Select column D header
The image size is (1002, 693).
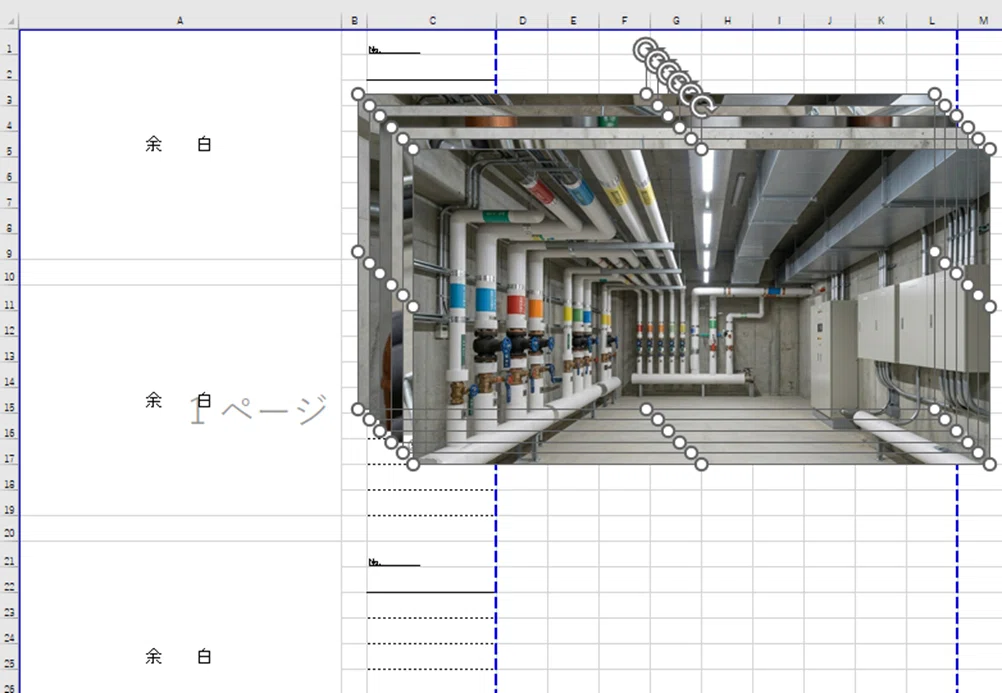(522, 21)
